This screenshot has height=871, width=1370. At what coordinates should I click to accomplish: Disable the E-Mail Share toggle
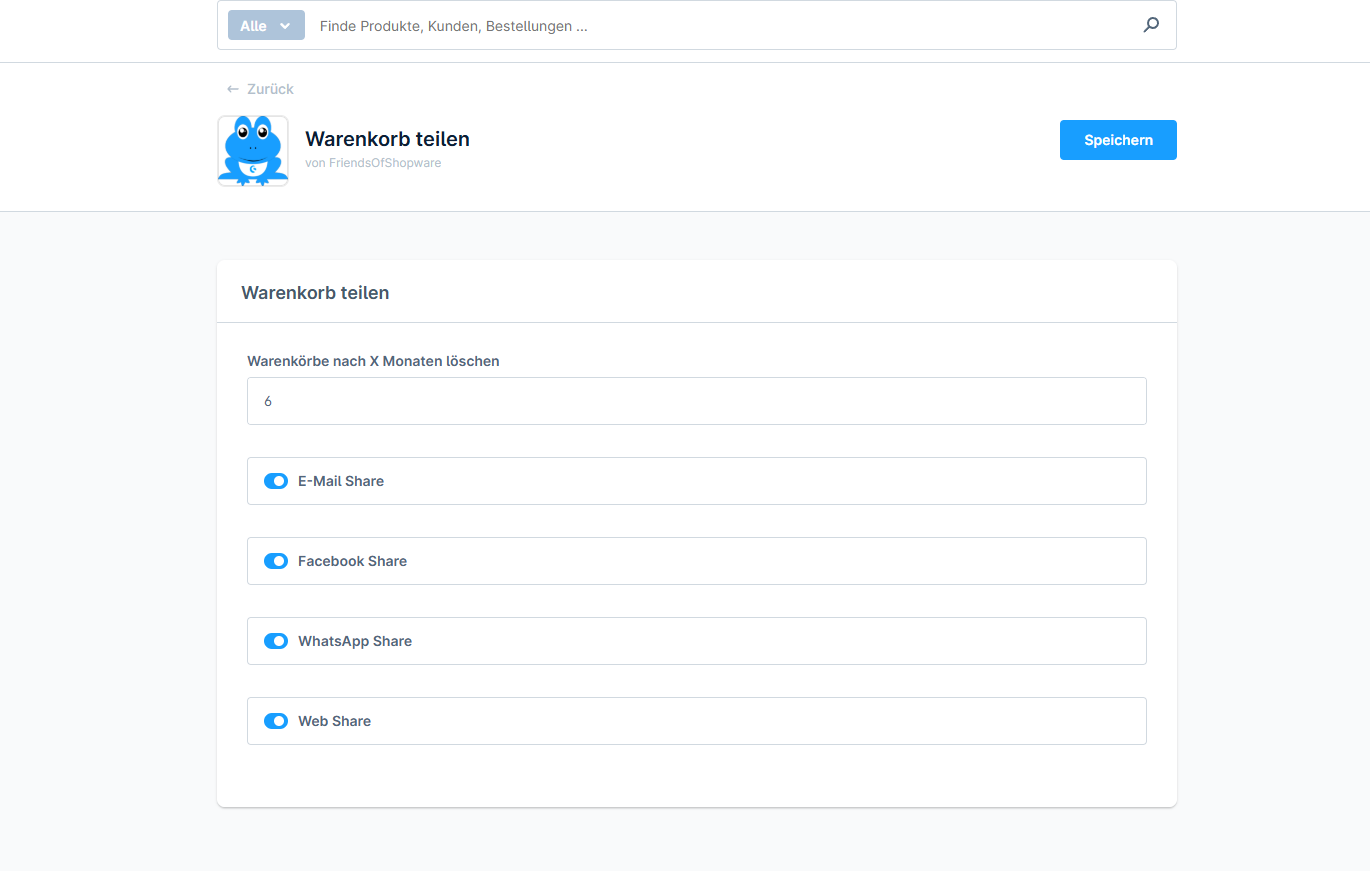click(x=276, y=481)
